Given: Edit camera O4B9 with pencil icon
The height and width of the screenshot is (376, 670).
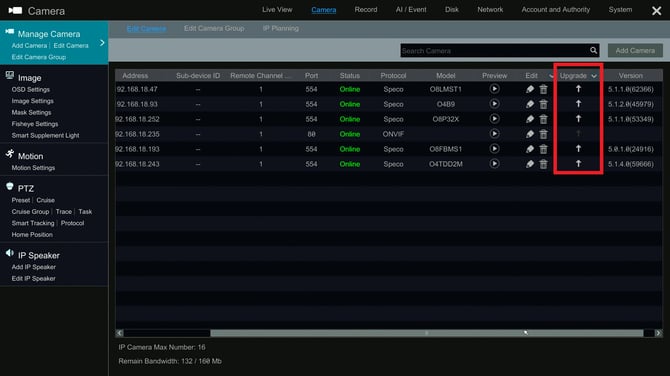Looking at the screenshot, I should [x=530, y=104].
